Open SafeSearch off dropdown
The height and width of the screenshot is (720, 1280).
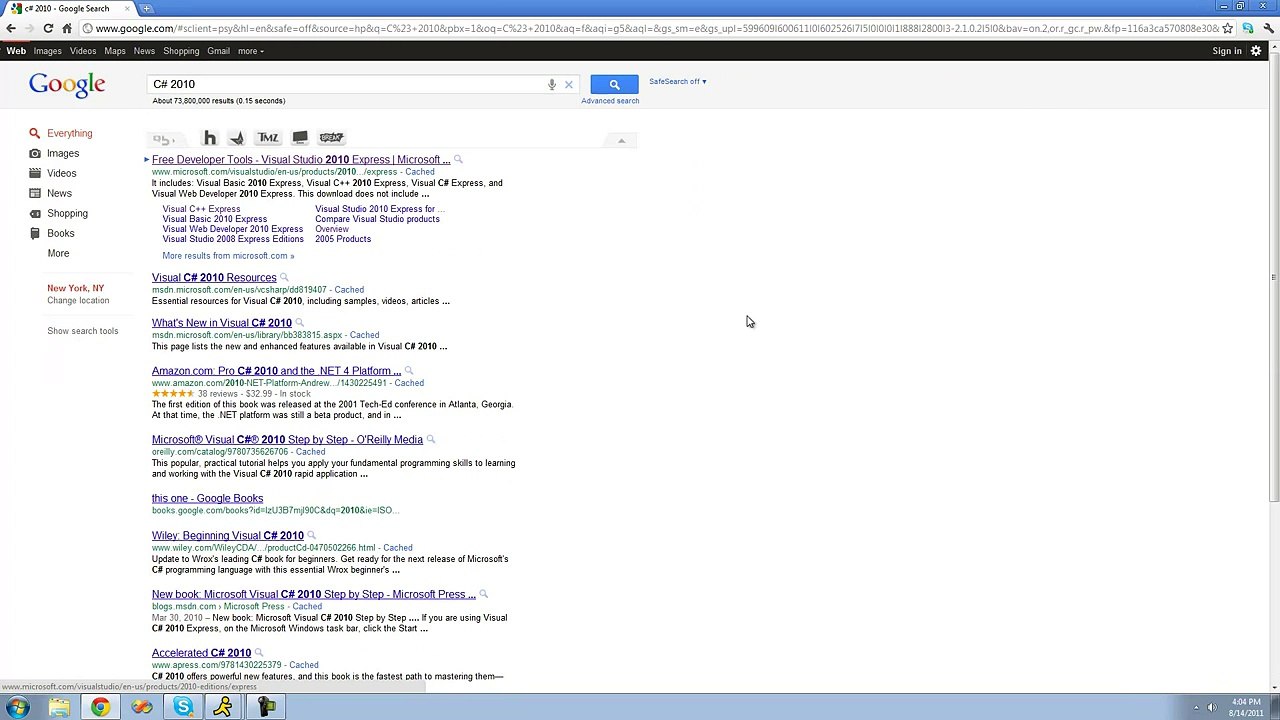click(677, 81)
